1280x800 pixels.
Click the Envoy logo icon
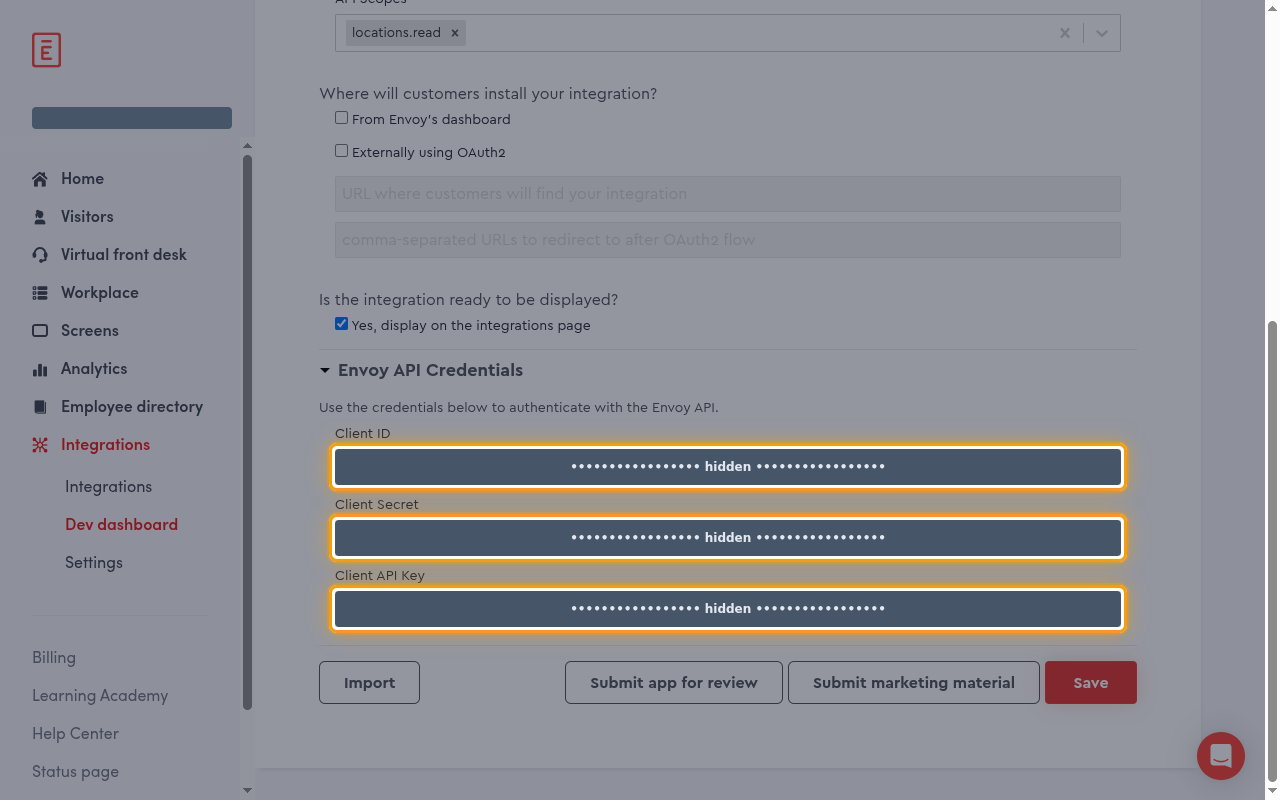point(46,50)
